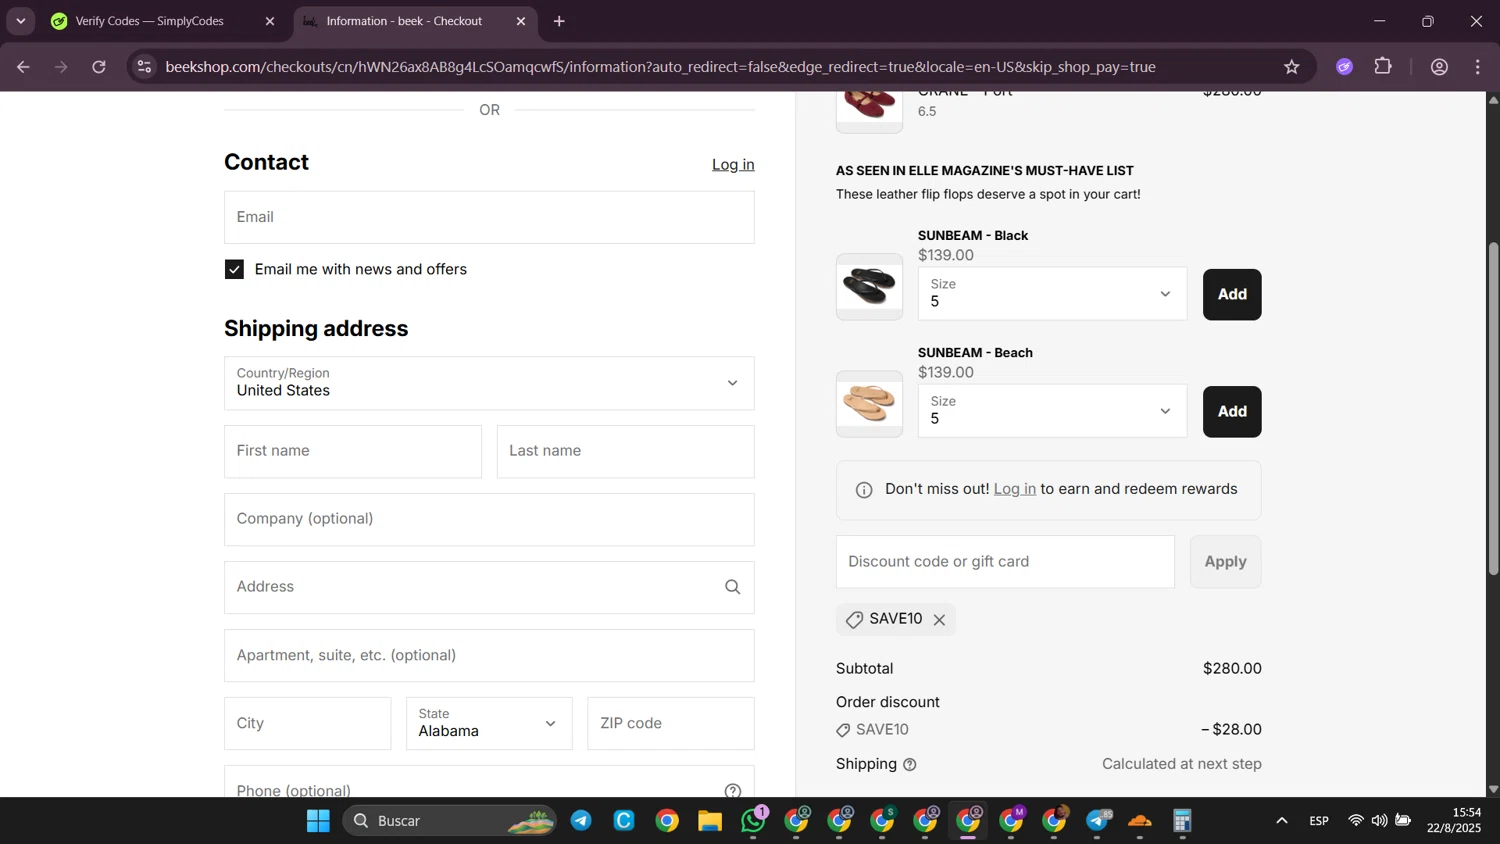The height and width of the screenshot is (844, 1500).
Task: Open the State dropdown showing Alabama
Action: [x=489, y=723]
